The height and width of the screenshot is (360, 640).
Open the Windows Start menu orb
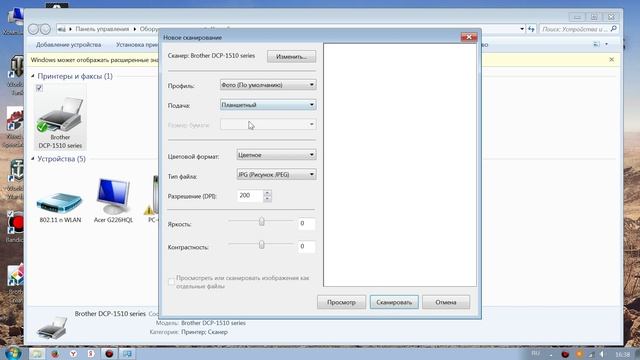pyautogui.click(x=13, y=353)
